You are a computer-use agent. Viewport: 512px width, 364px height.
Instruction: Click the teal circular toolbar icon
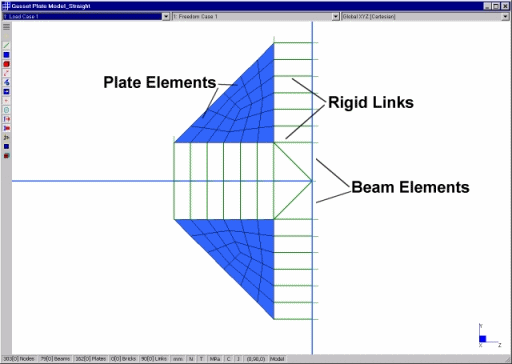[6, 110]
